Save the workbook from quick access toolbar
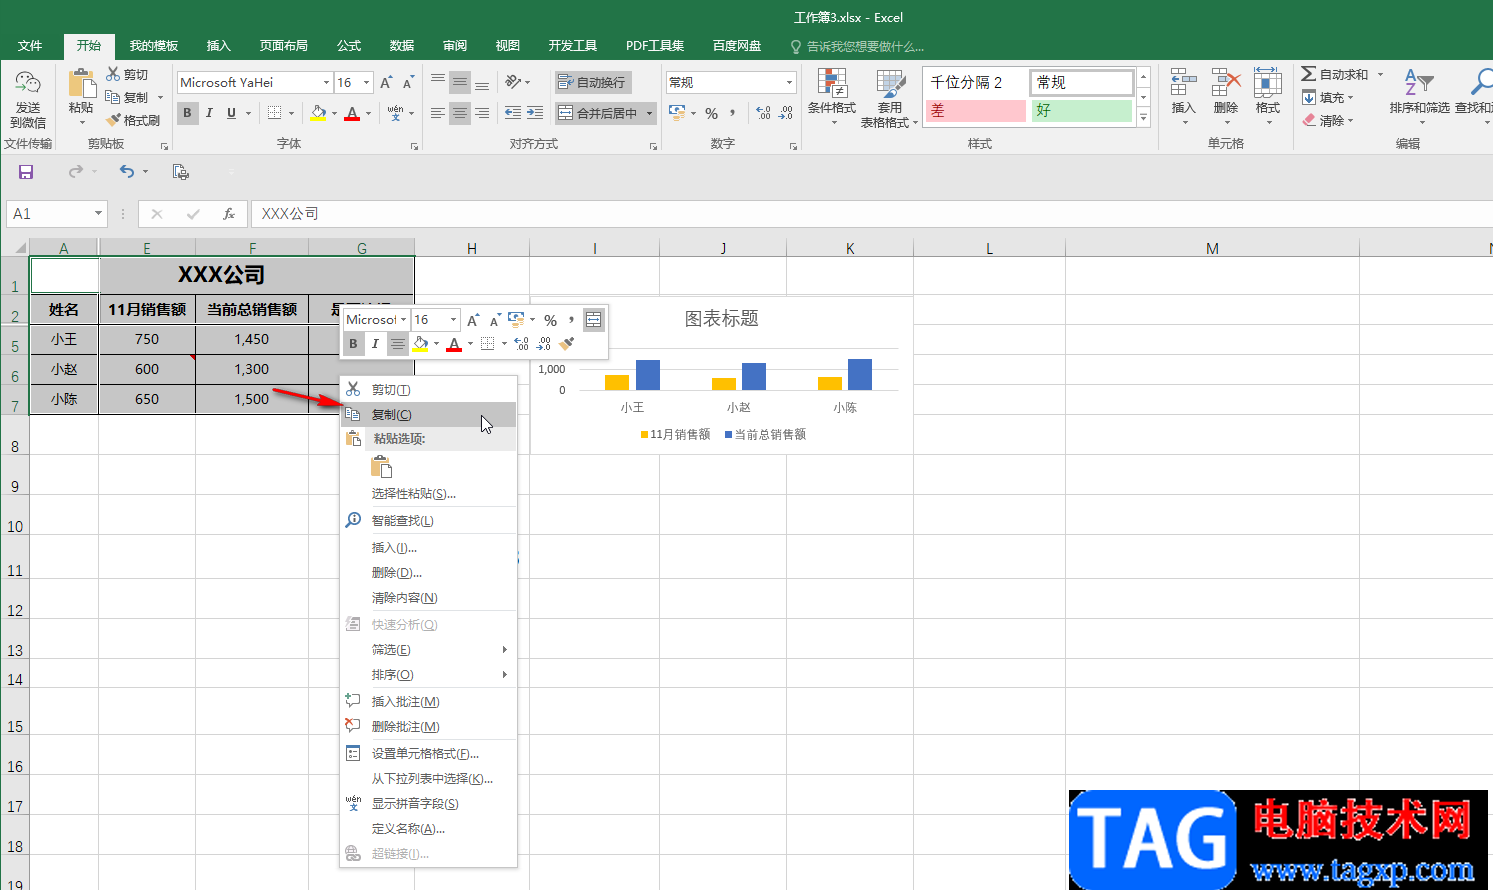The image size is (1493, 890). click(26, 172)
